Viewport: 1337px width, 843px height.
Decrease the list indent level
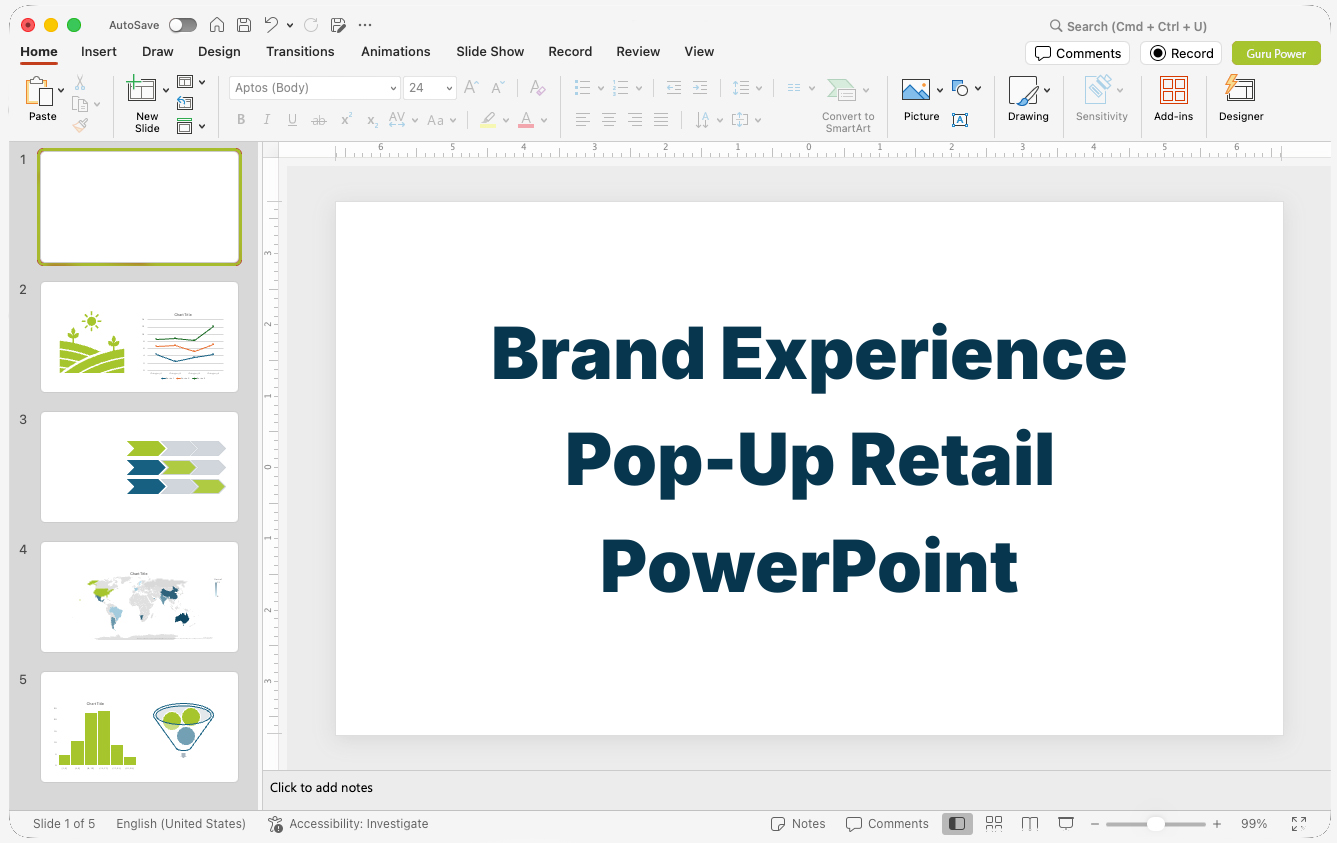674,88
